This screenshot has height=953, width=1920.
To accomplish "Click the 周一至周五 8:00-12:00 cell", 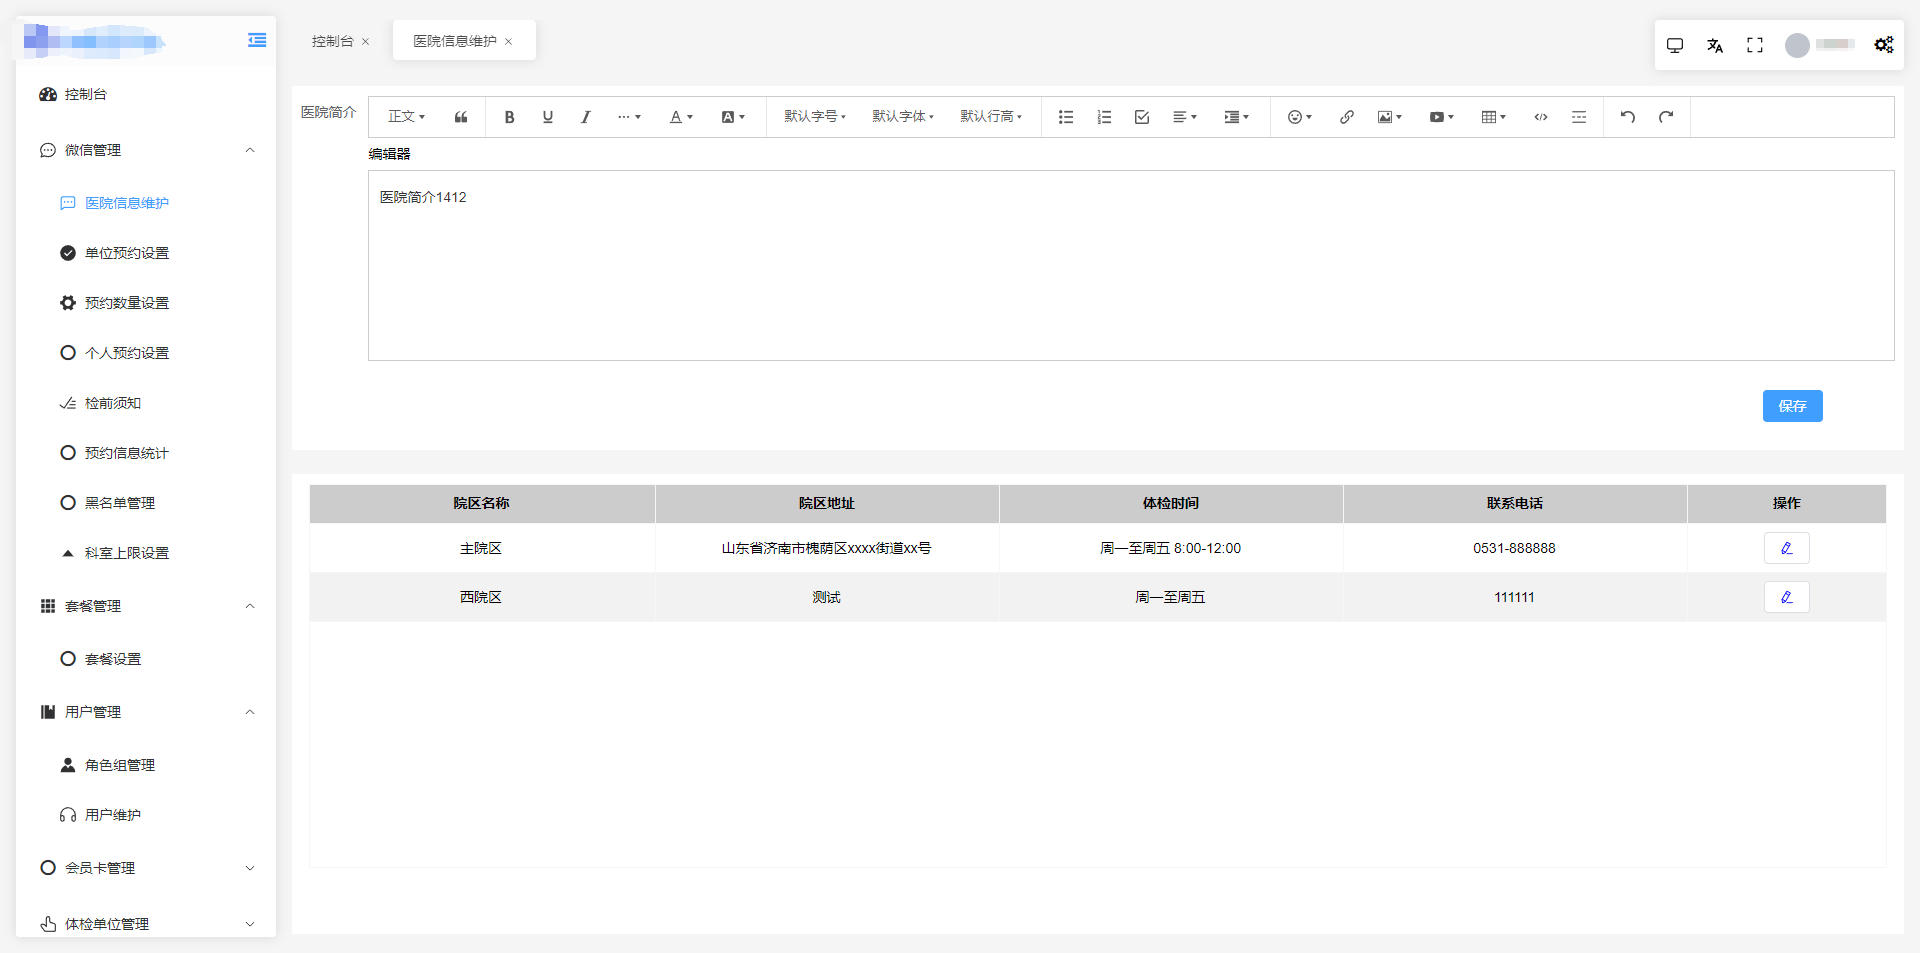I will (1170, 548).
